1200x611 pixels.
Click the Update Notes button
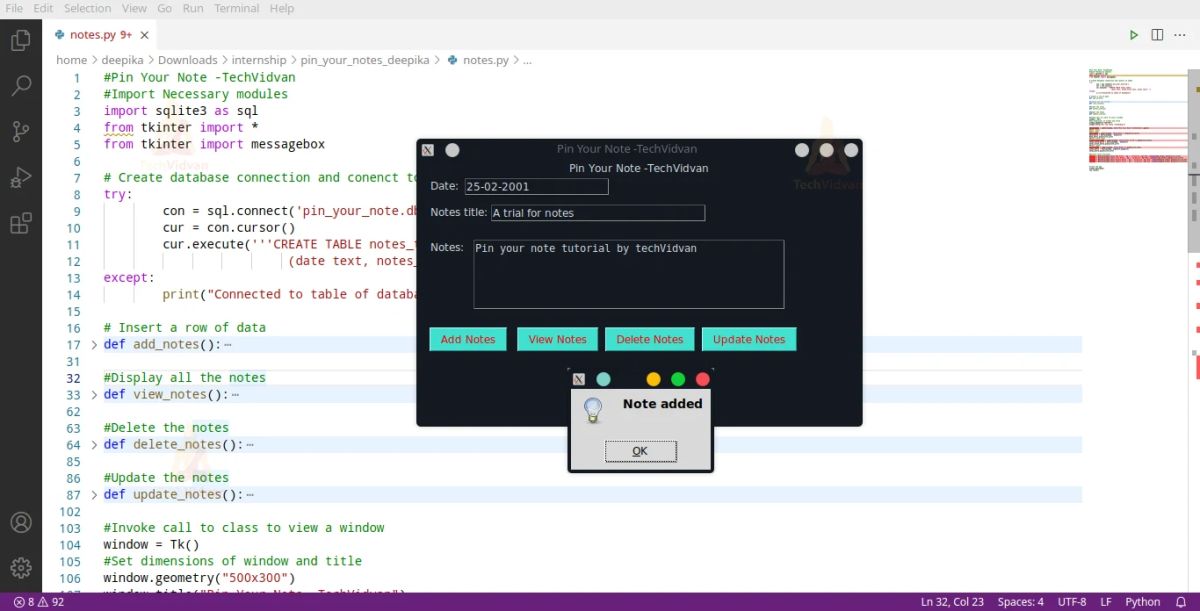tap(749, 339)
